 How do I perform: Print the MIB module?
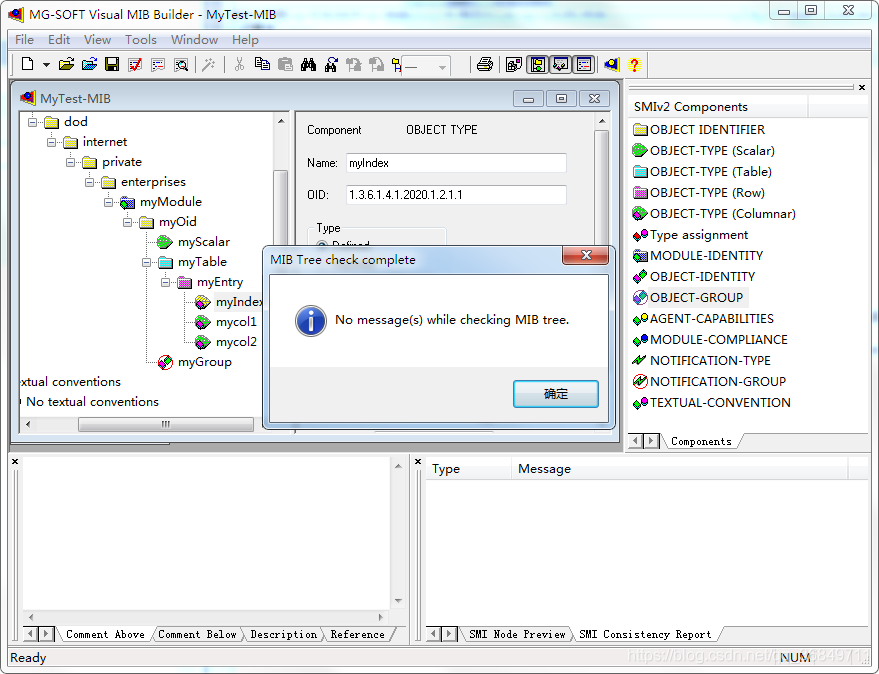485,63
